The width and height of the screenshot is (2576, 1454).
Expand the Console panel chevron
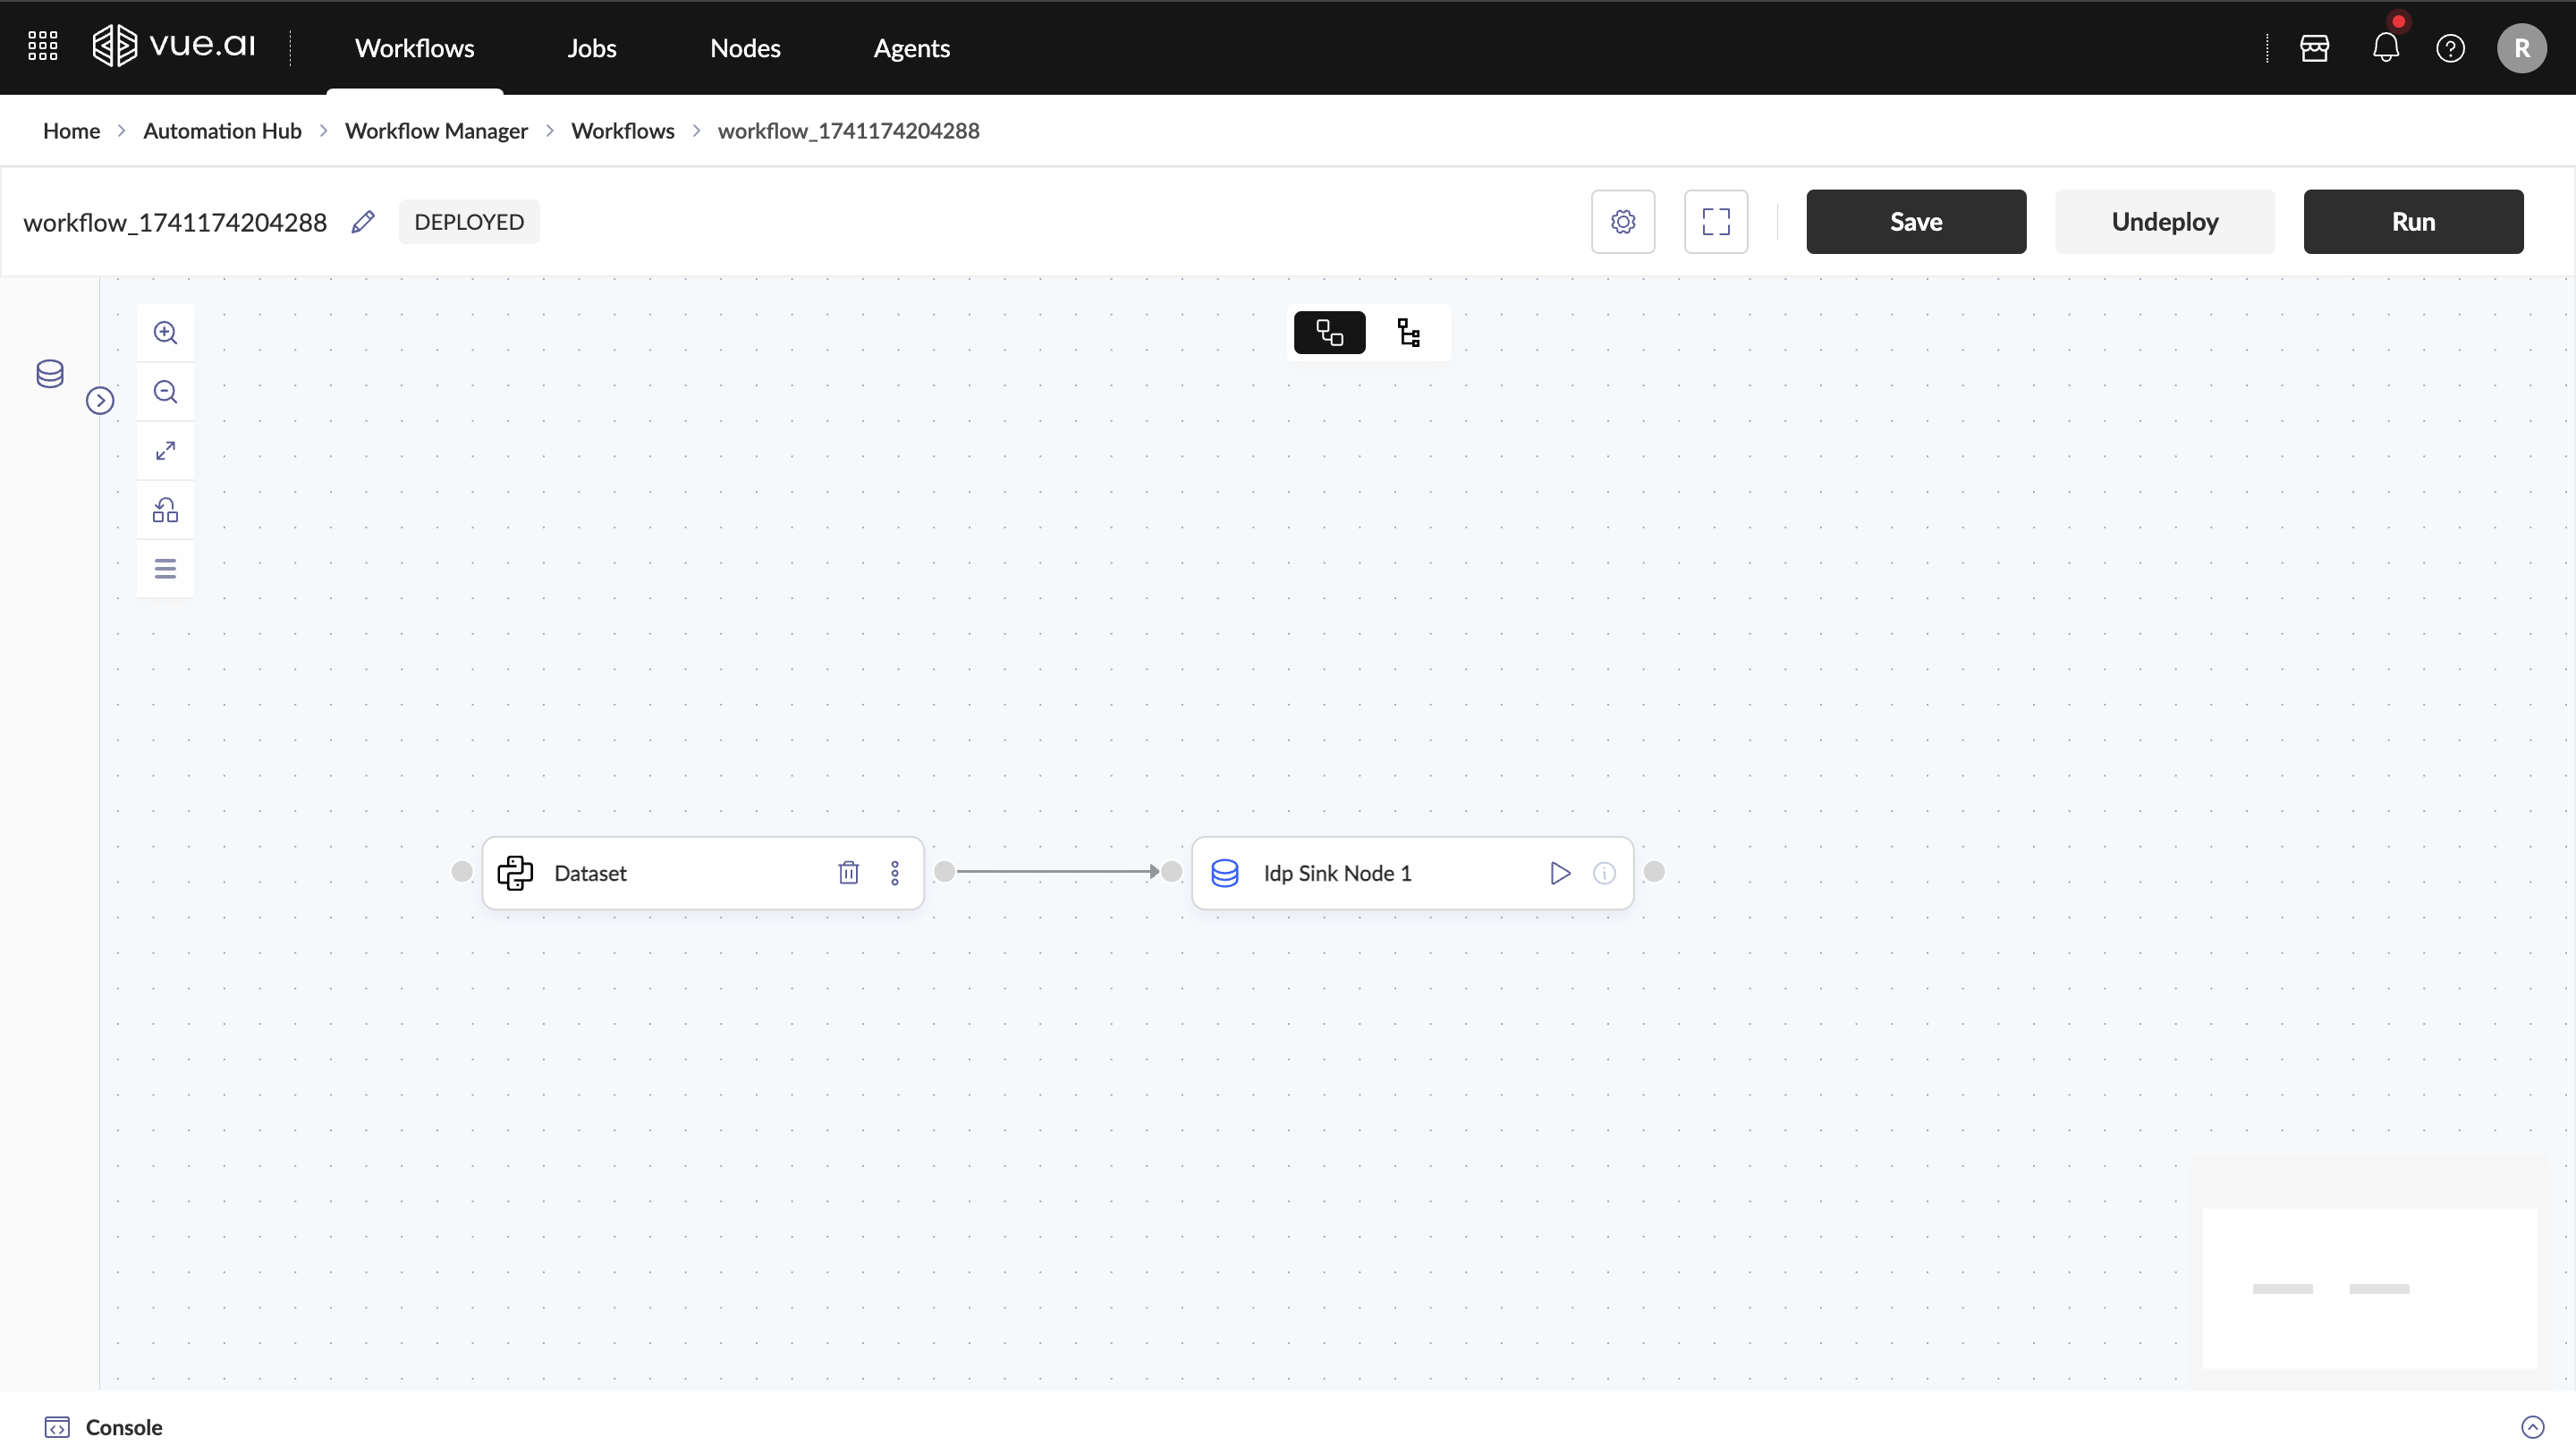[2532, 1427]
